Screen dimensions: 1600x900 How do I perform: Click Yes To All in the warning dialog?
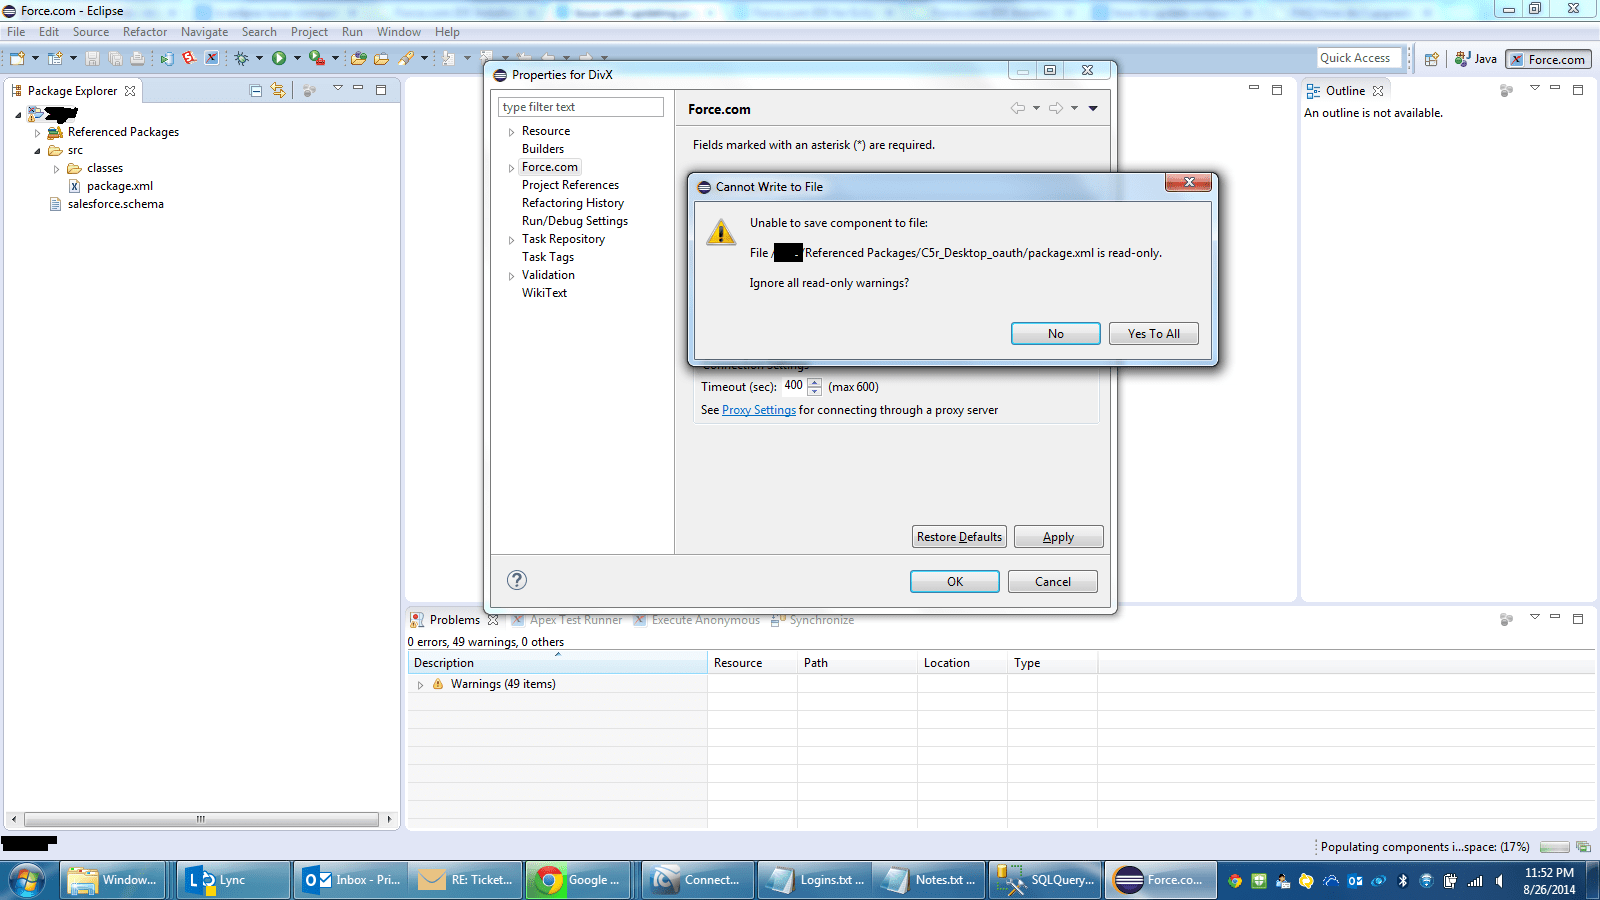click(1153, 333)
